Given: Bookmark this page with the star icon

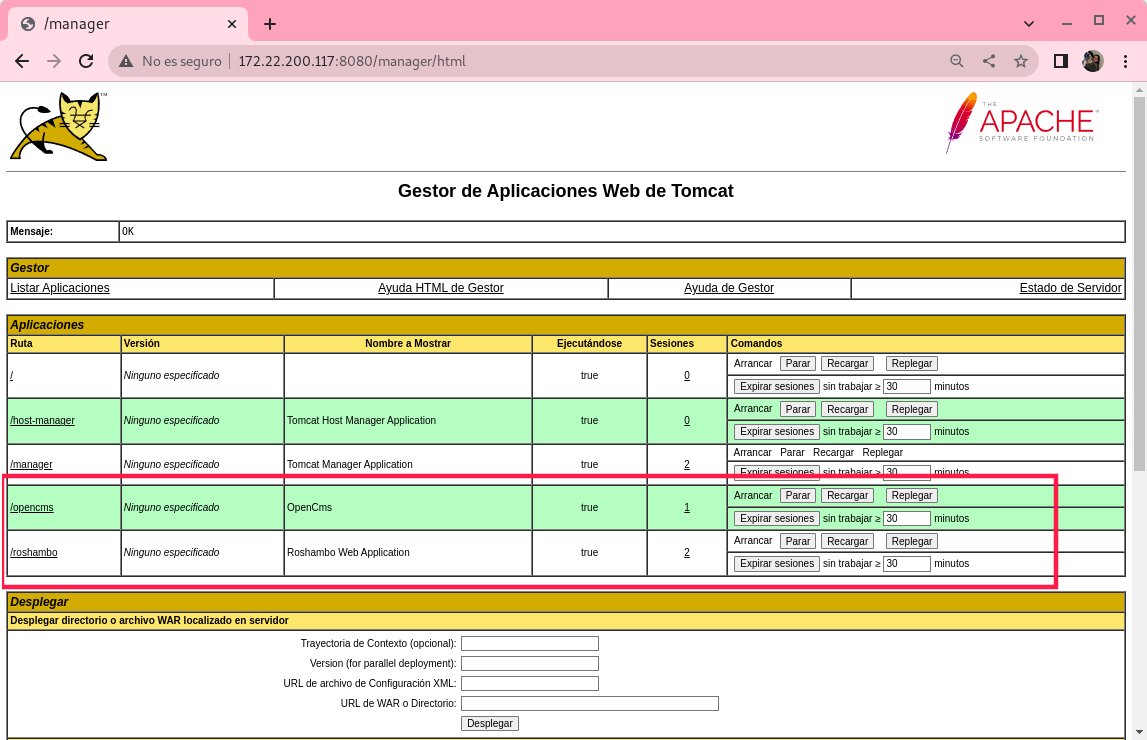Looking at the screenshot, I should 1021,61.
